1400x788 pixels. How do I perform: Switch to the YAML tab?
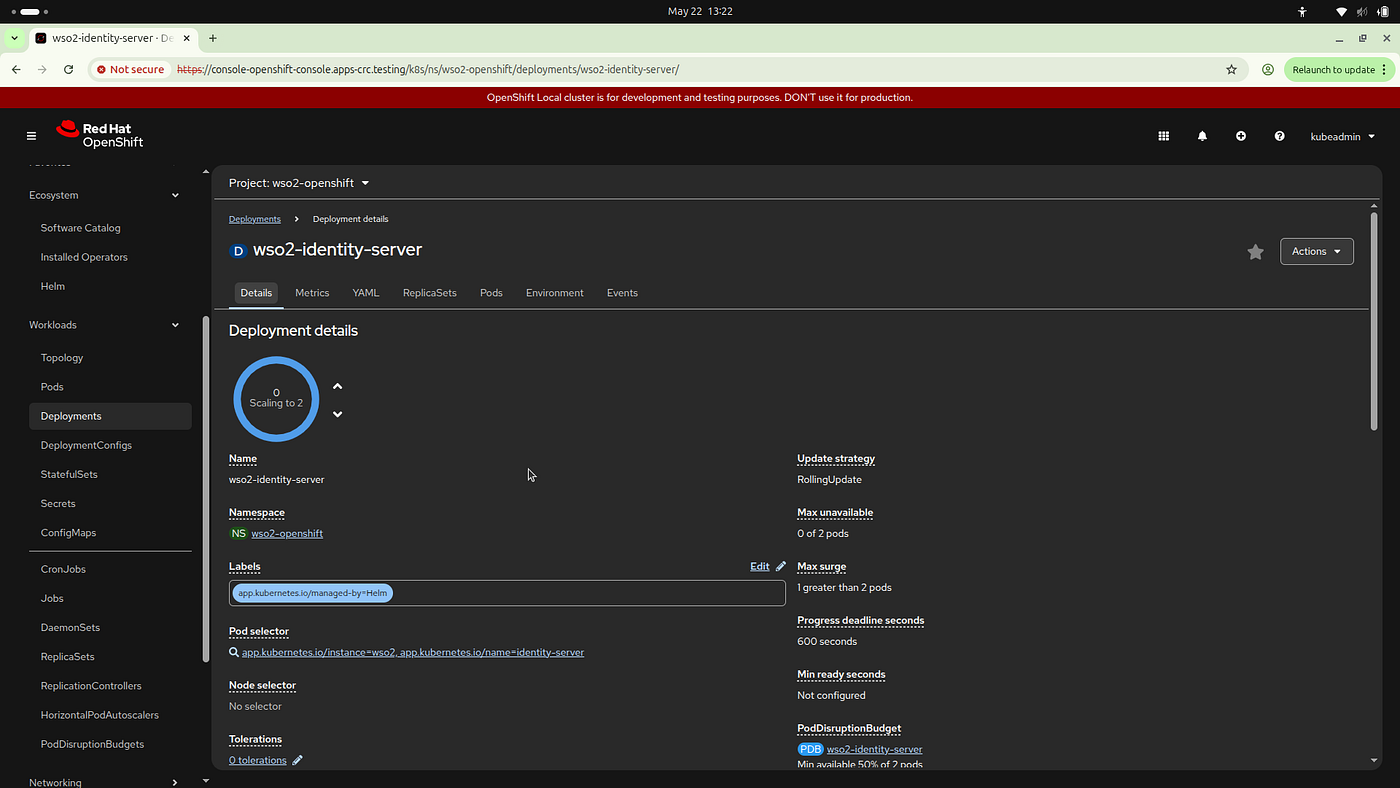366,293
